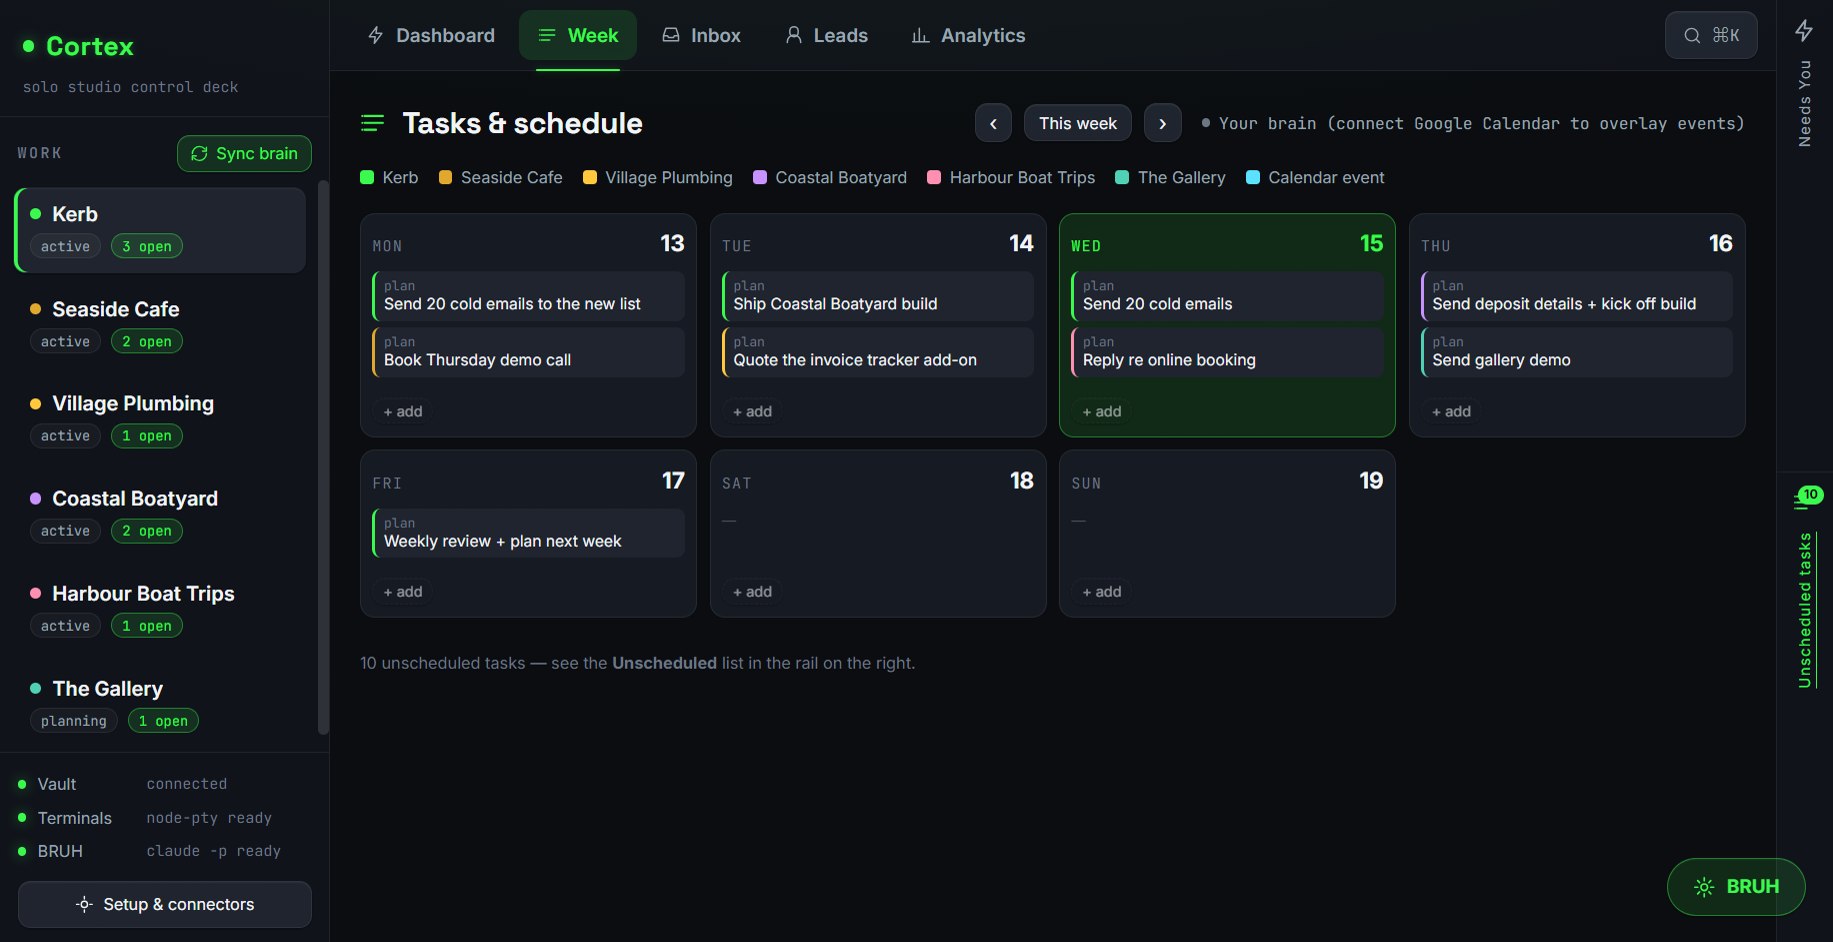Open the Inbox tab
1833x942 pixels.
click(x=701, y=35)
